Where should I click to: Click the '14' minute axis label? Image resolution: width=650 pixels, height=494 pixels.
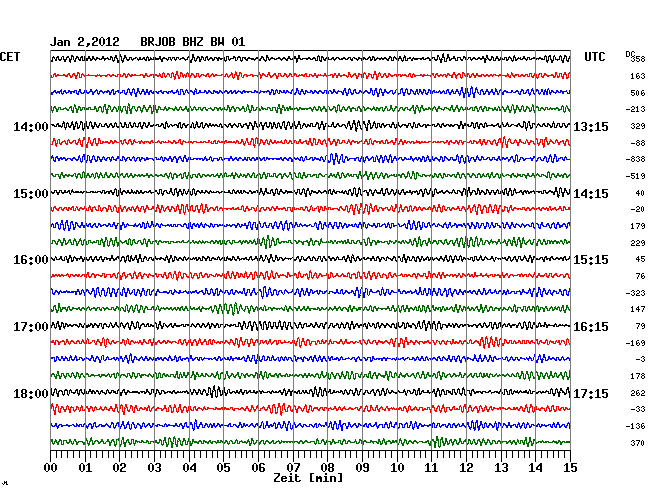point(535,468)
